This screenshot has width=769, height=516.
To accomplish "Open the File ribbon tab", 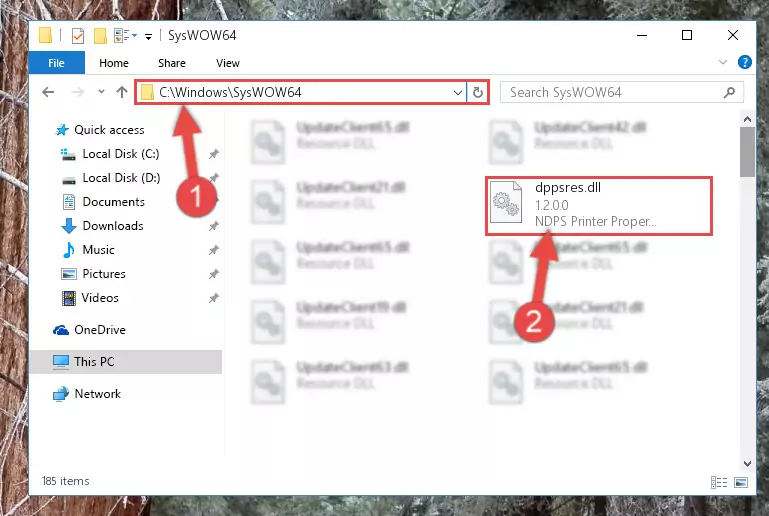I will (56, 63).
